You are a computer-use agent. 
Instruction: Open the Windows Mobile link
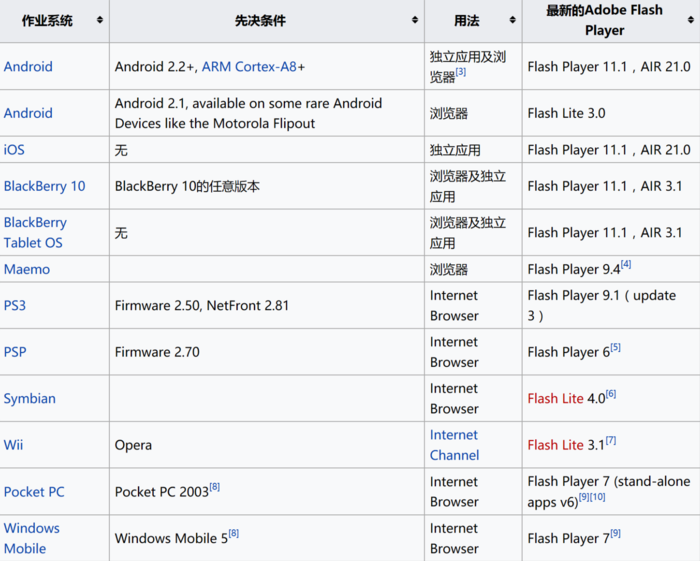click(31, 538)
